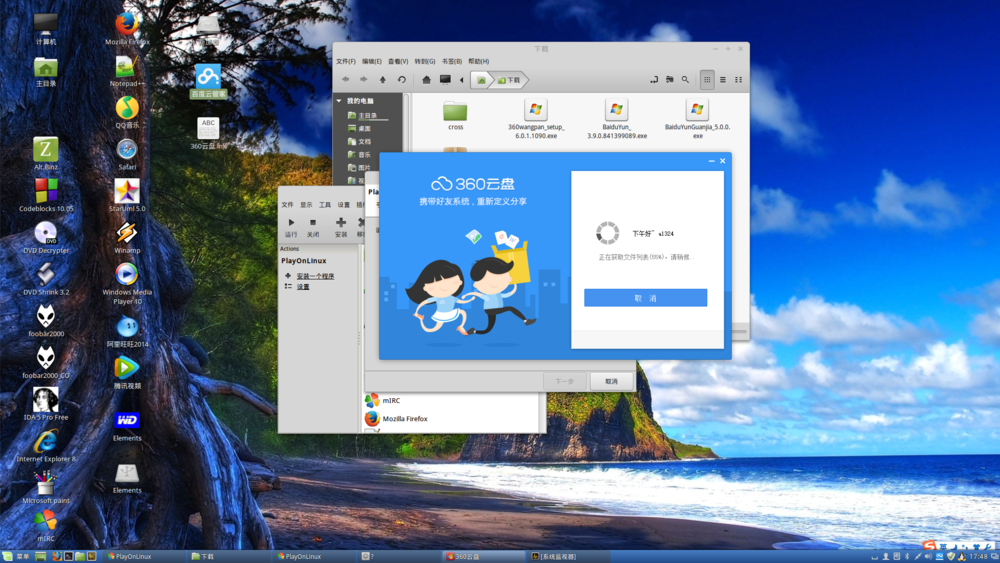Click the 下载 path bar button

point(509,80)
